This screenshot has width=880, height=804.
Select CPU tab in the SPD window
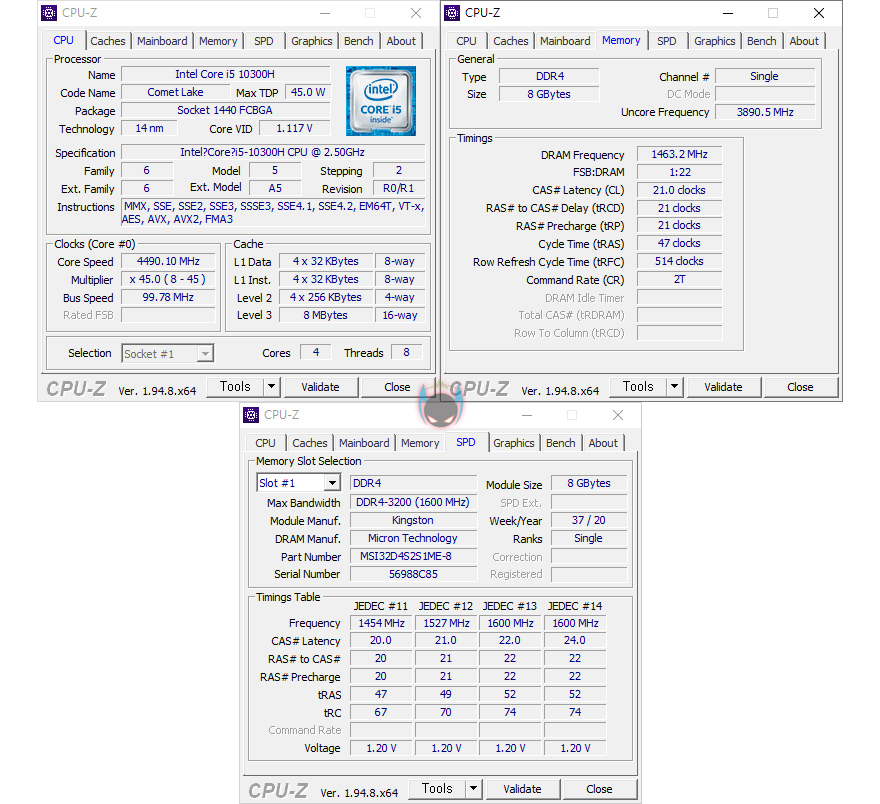265,443
